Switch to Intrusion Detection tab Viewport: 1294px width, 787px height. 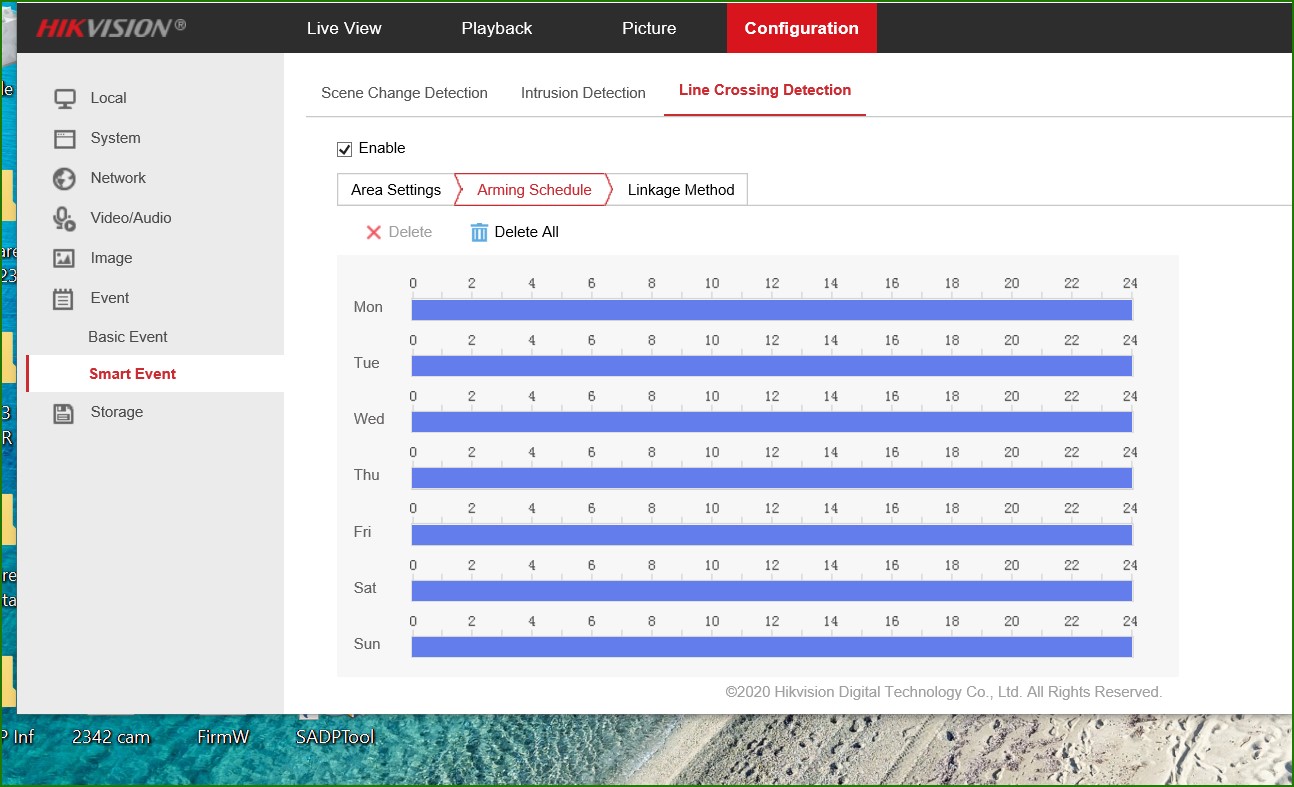583,93
